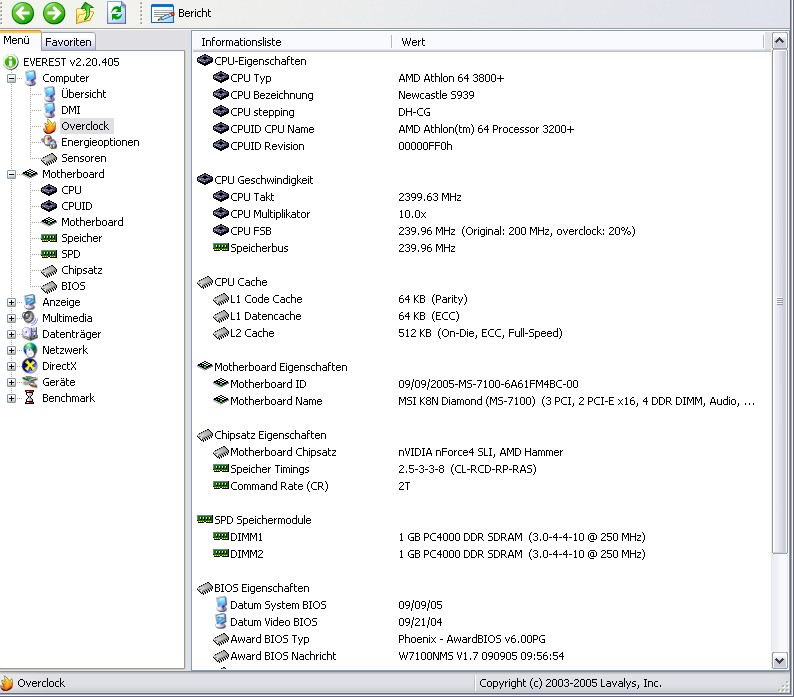Click the Datenträger drive icon

30,334
